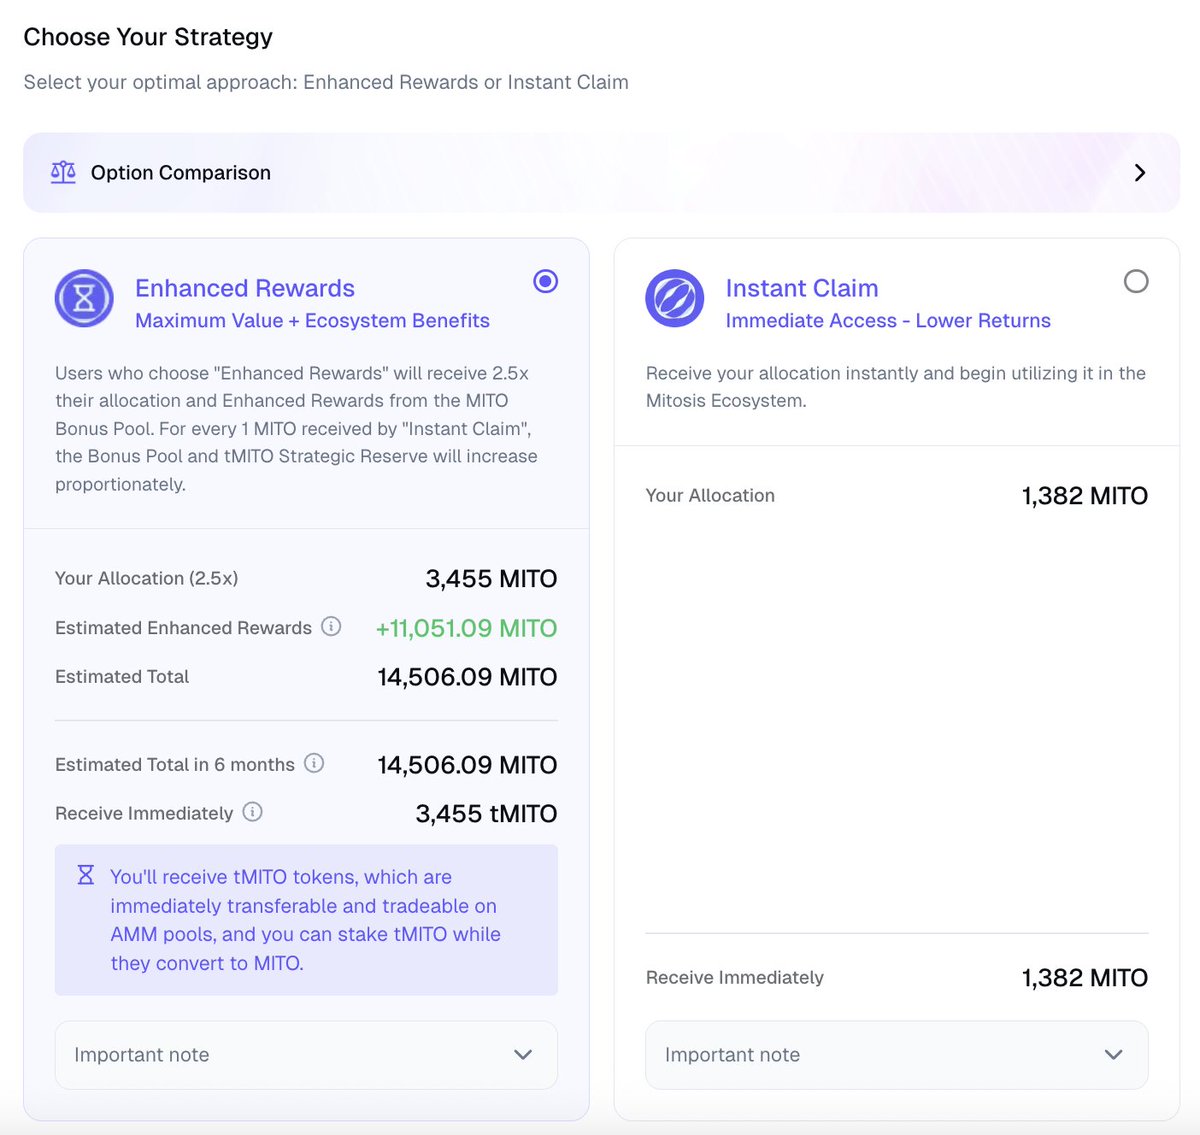
Task: Expand Important note under Instant Claim
Action: 897,1055
